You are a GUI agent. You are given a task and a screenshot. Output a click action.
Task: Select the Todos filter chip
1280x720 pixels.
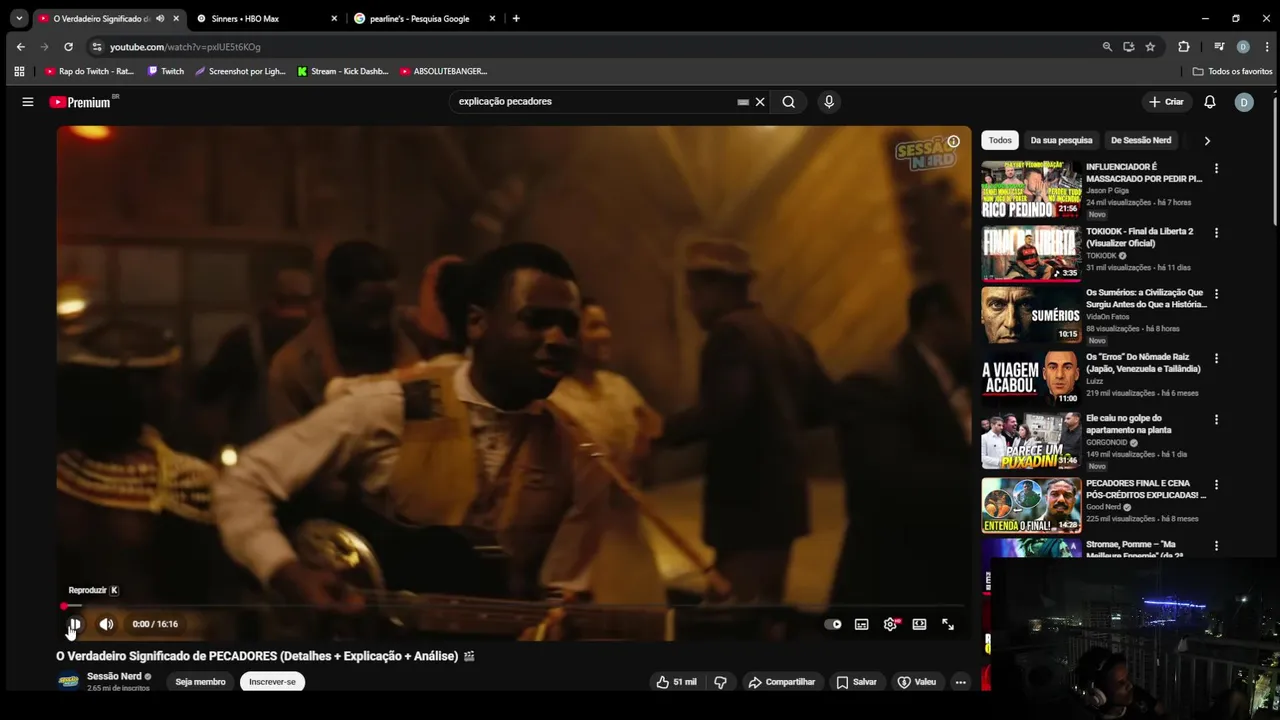(1000, 140)
